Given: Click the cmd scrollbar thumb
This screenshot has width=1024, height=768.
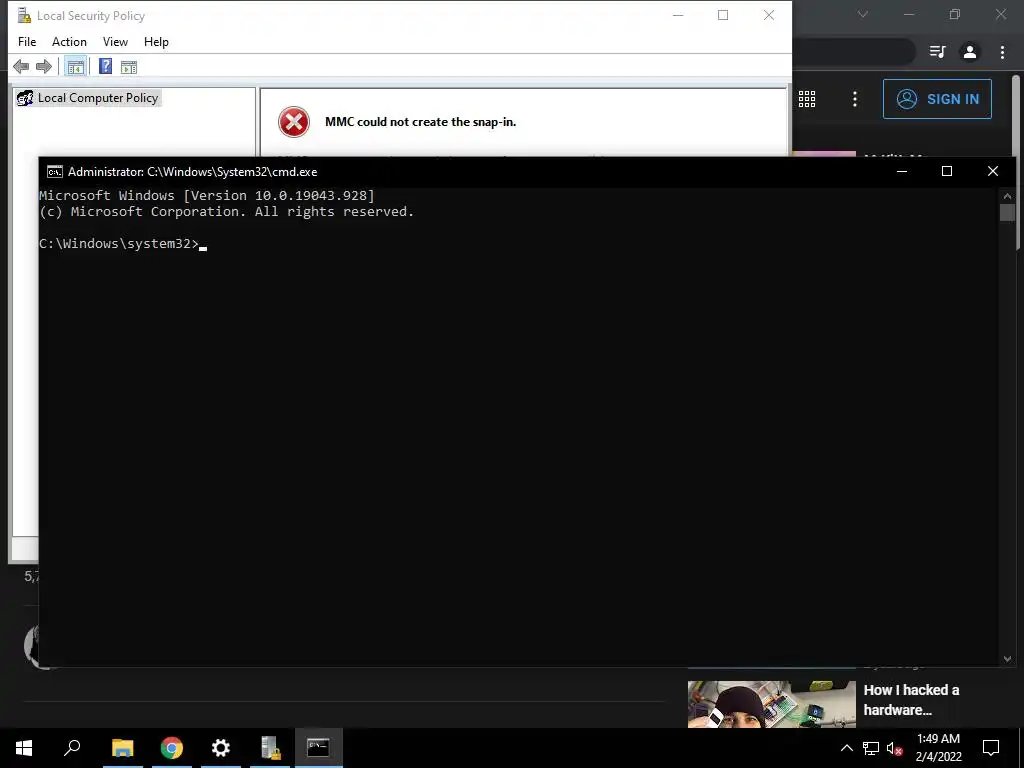Looking at the screenshot, I should point(1007,212).
